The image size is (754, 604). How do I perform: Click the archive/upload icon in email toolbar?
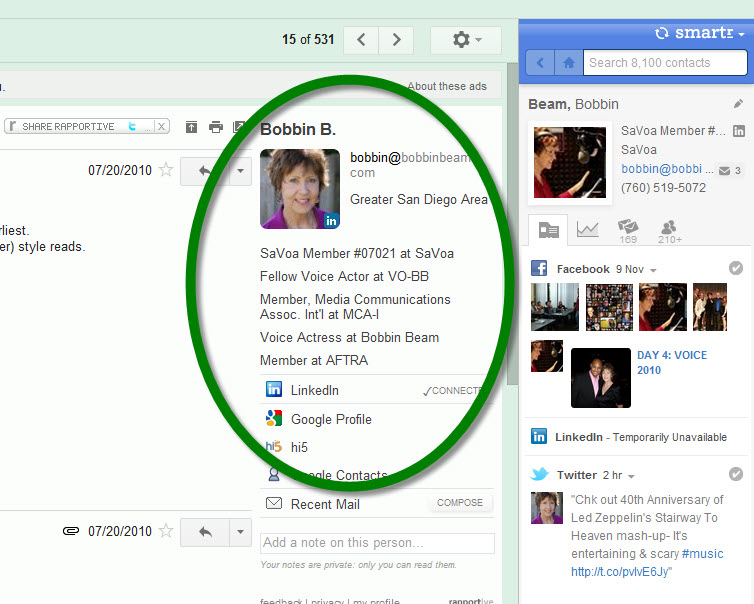click(x=191, y=127)
